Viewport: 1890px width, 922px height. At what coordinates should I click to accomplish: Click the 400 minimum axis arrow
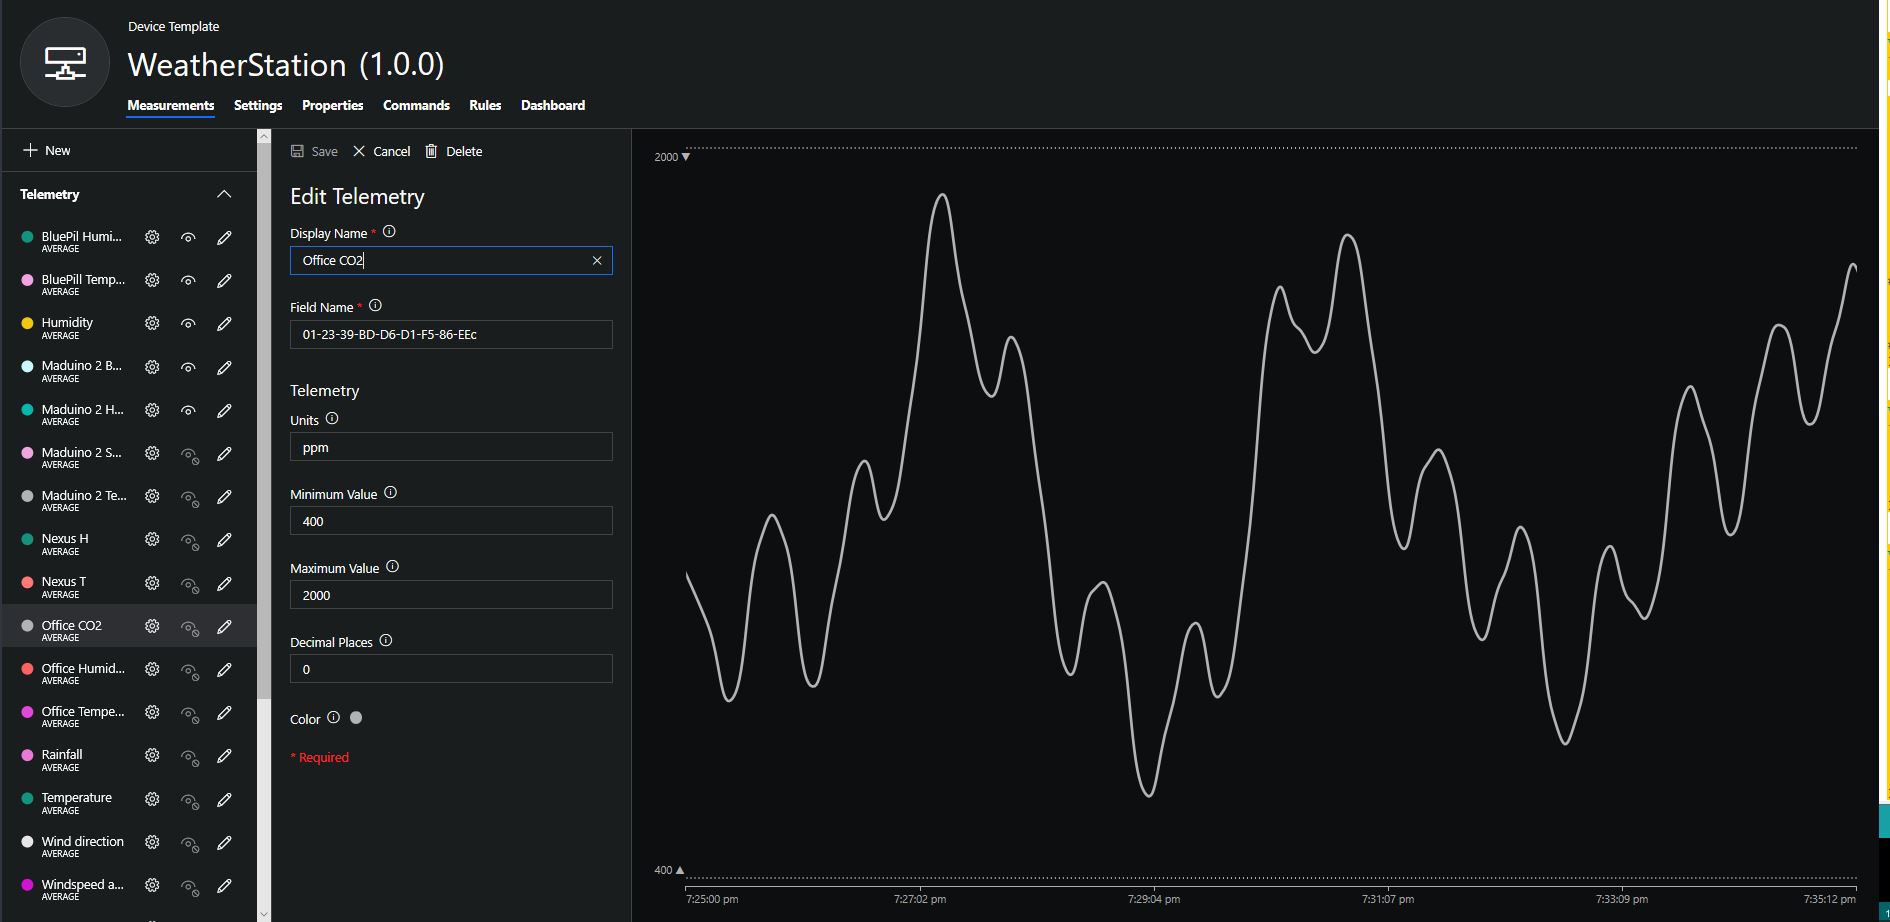click(680, 870)
